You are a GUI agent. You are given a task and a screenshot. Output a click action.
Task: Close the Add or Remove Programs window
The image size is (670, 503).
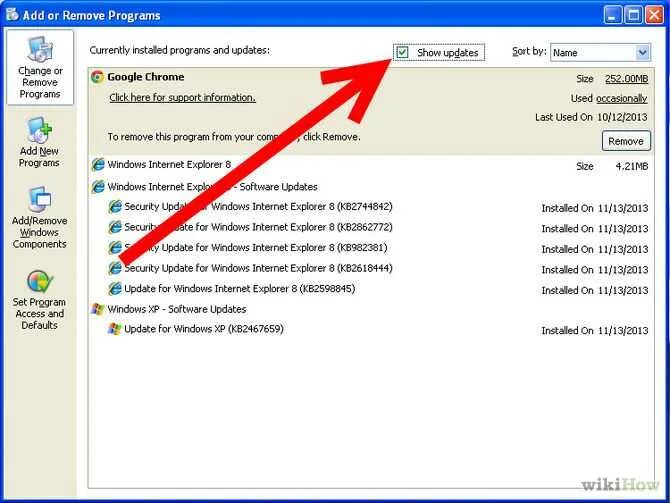(654, 15)
